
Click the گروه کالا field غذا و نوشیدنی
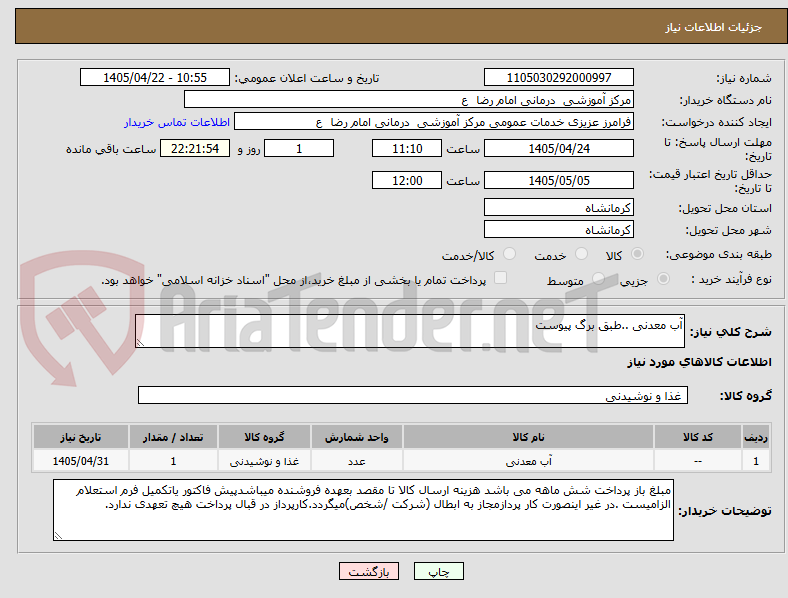pos(413,395)
